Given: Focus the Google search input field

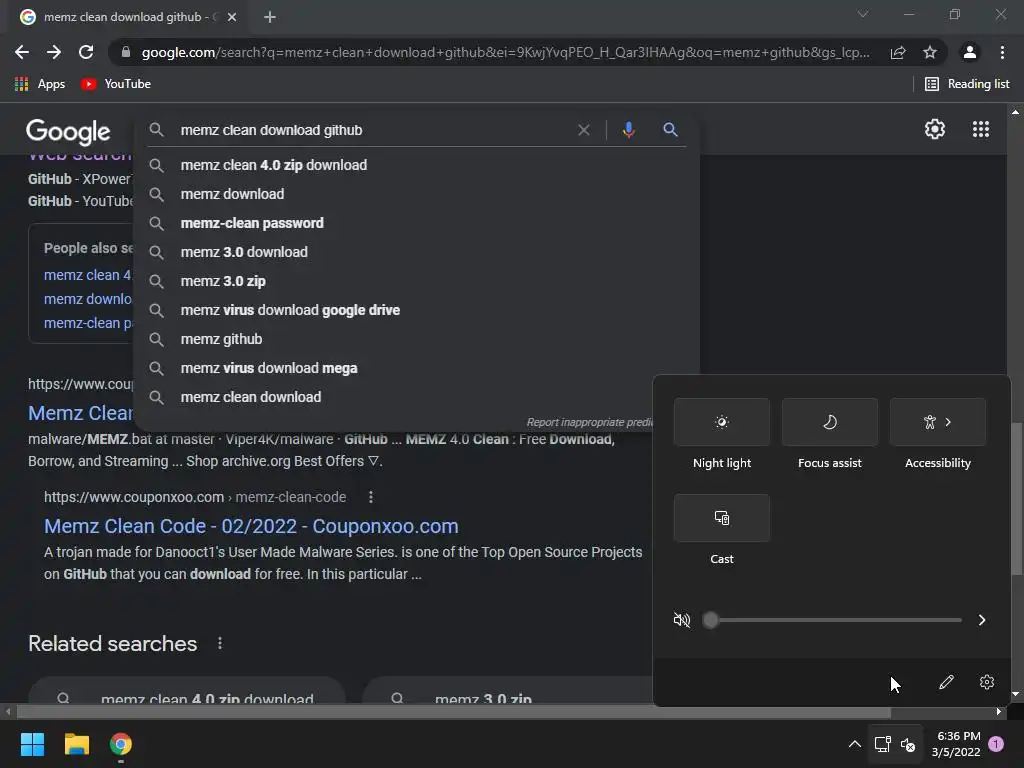Looking at the screenshot, I should [x=372, y=130].
